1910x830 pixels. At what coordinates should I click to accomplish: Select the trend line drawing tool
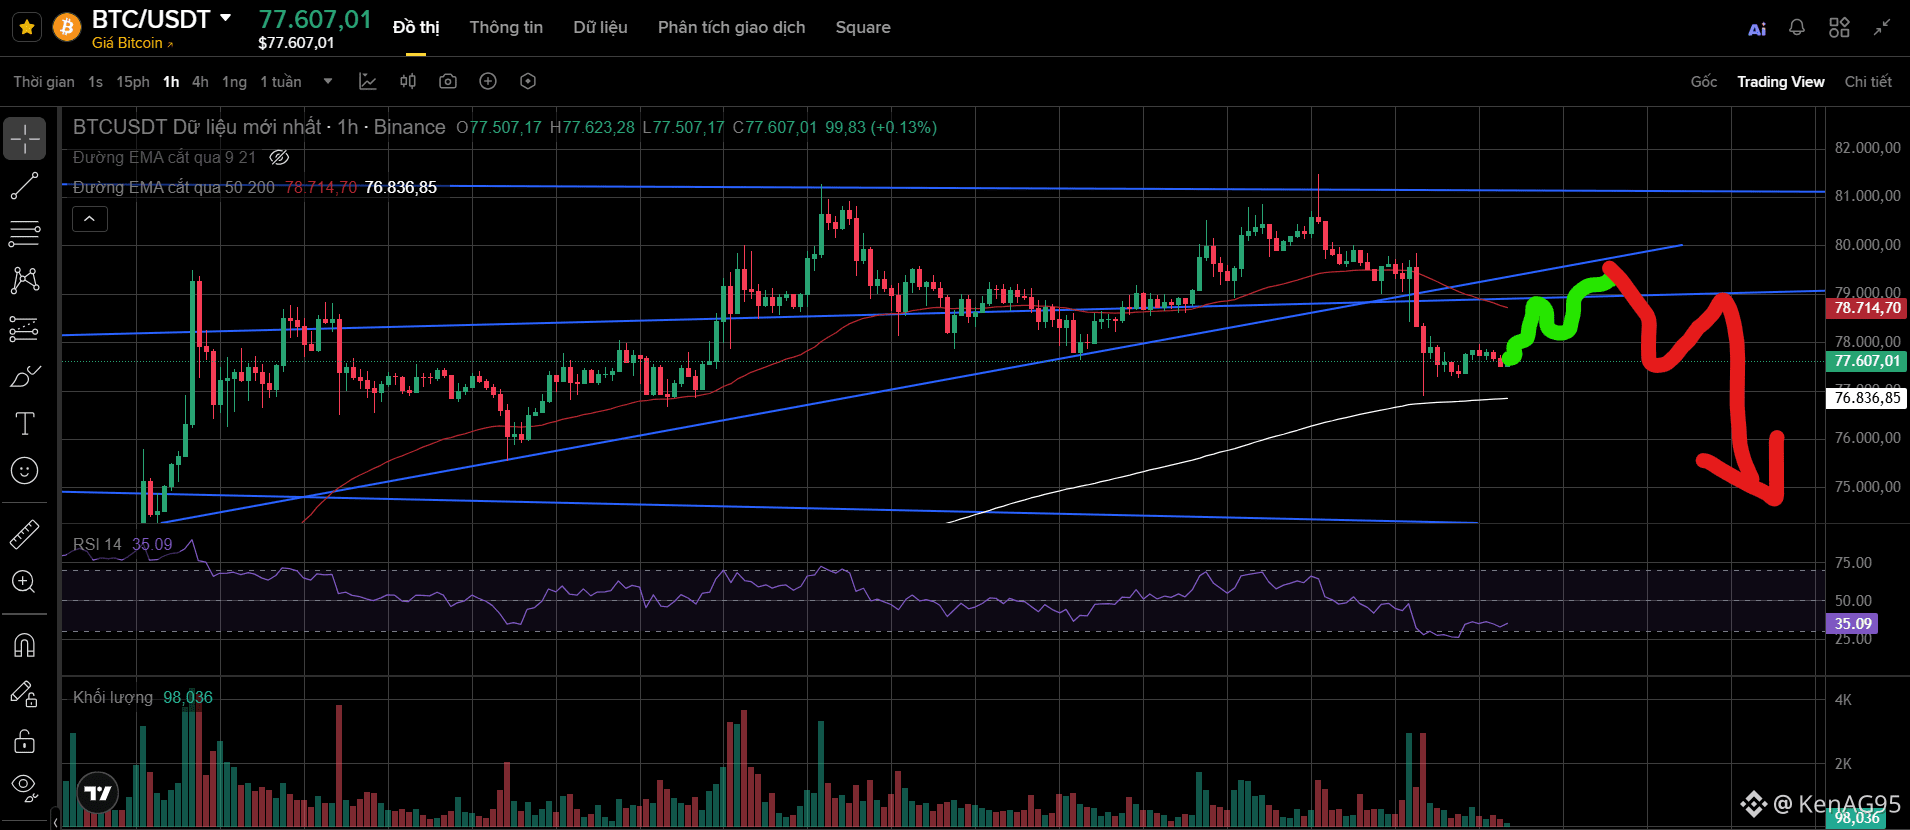pyautogui.click(x=25, y=186)
